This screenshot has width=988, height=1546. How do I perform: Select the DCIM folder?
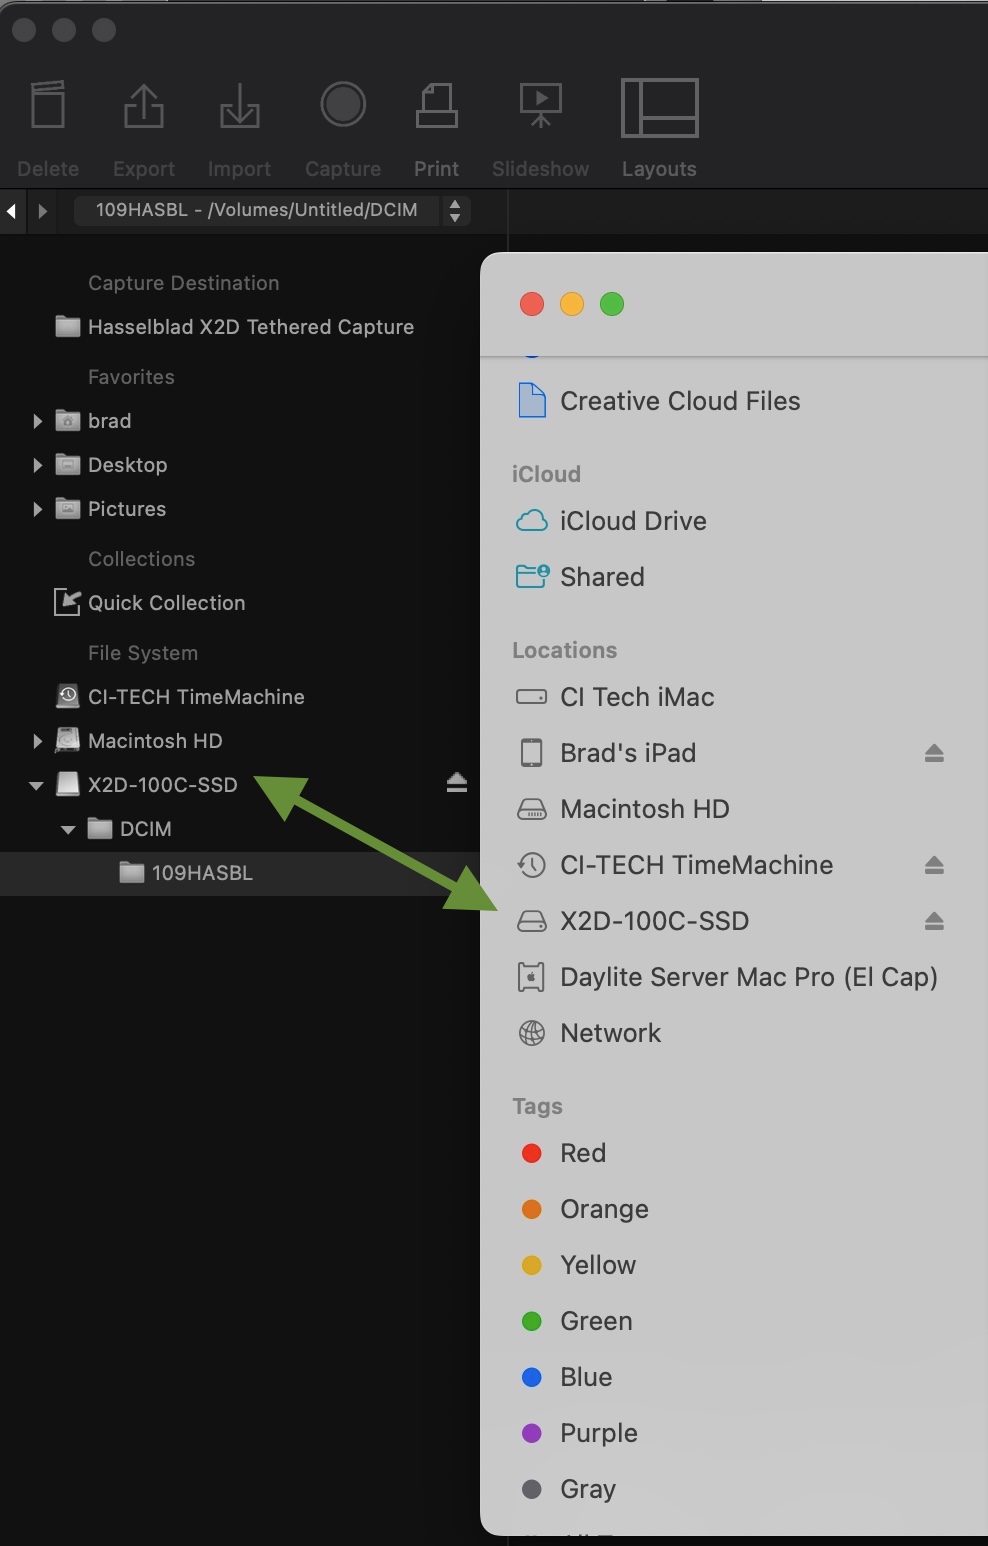pyautogui.click(x=145, y=829)
